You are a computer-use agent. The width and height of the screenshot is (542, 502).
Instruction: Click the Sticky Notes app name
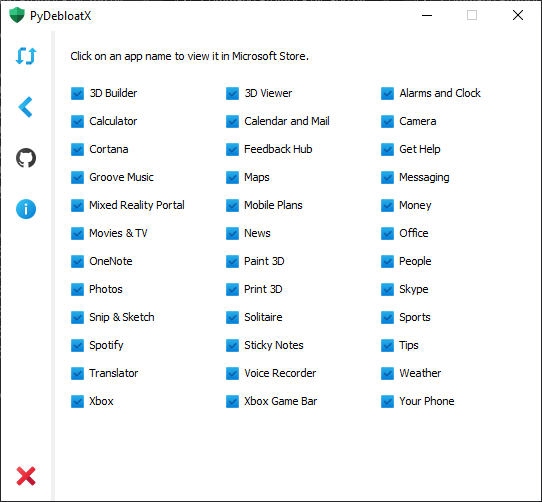(274, 345)
